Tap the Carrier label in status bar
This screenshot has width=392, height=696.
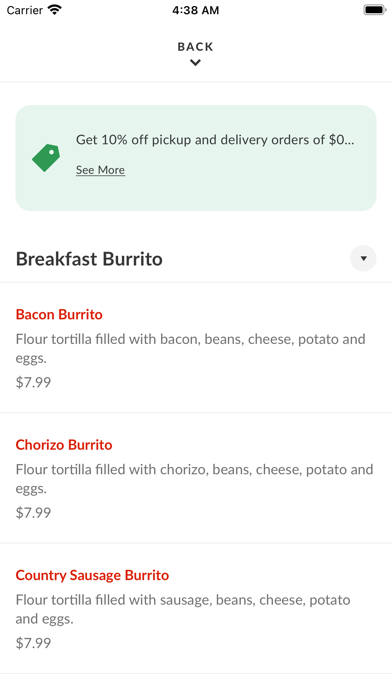pos(24,10)
